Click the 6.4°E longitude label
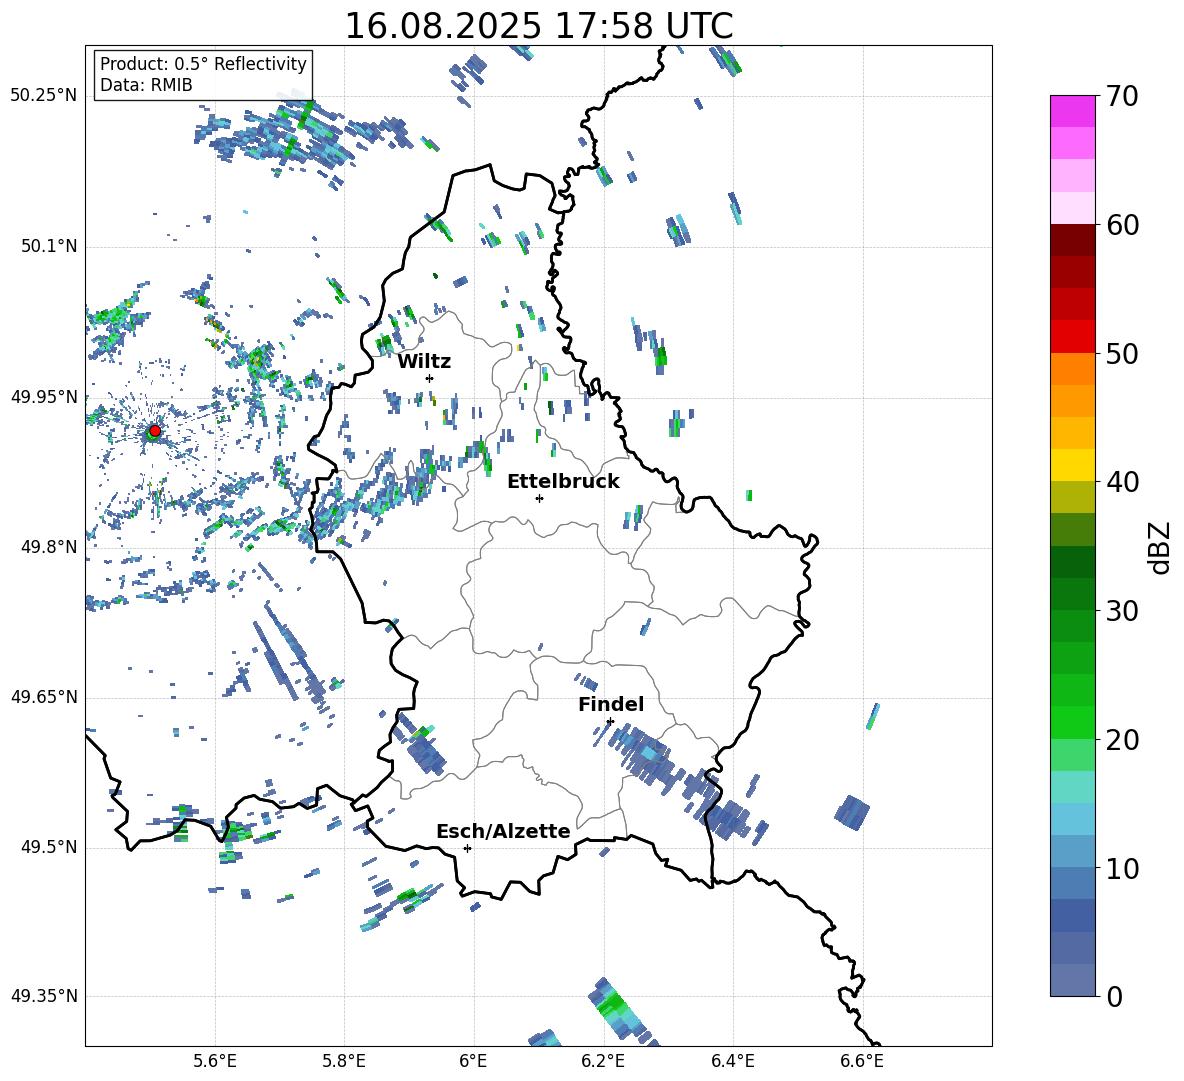Viewport: 1184px width, 1081px height. tap(732, 1061)
